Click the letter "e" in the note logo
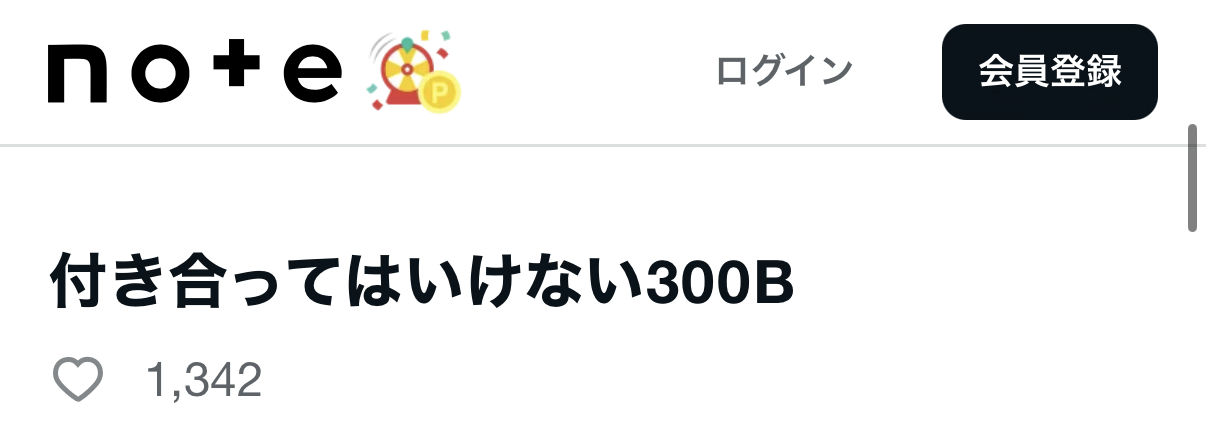This screenshot has height=433, width=1206. (x=311, y=74)
